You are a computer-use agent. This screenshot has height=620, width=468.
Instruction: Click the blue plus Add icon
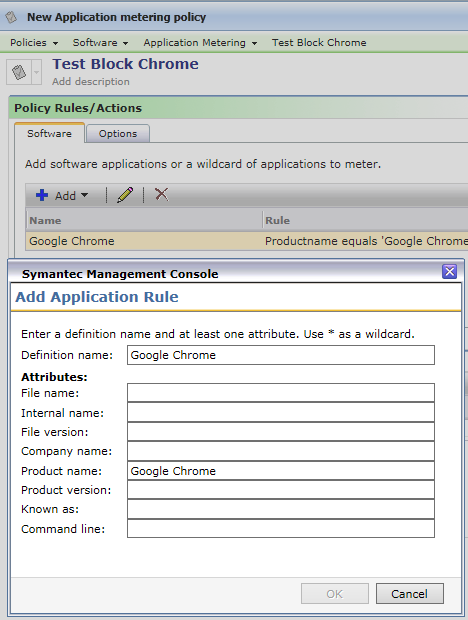42,195
